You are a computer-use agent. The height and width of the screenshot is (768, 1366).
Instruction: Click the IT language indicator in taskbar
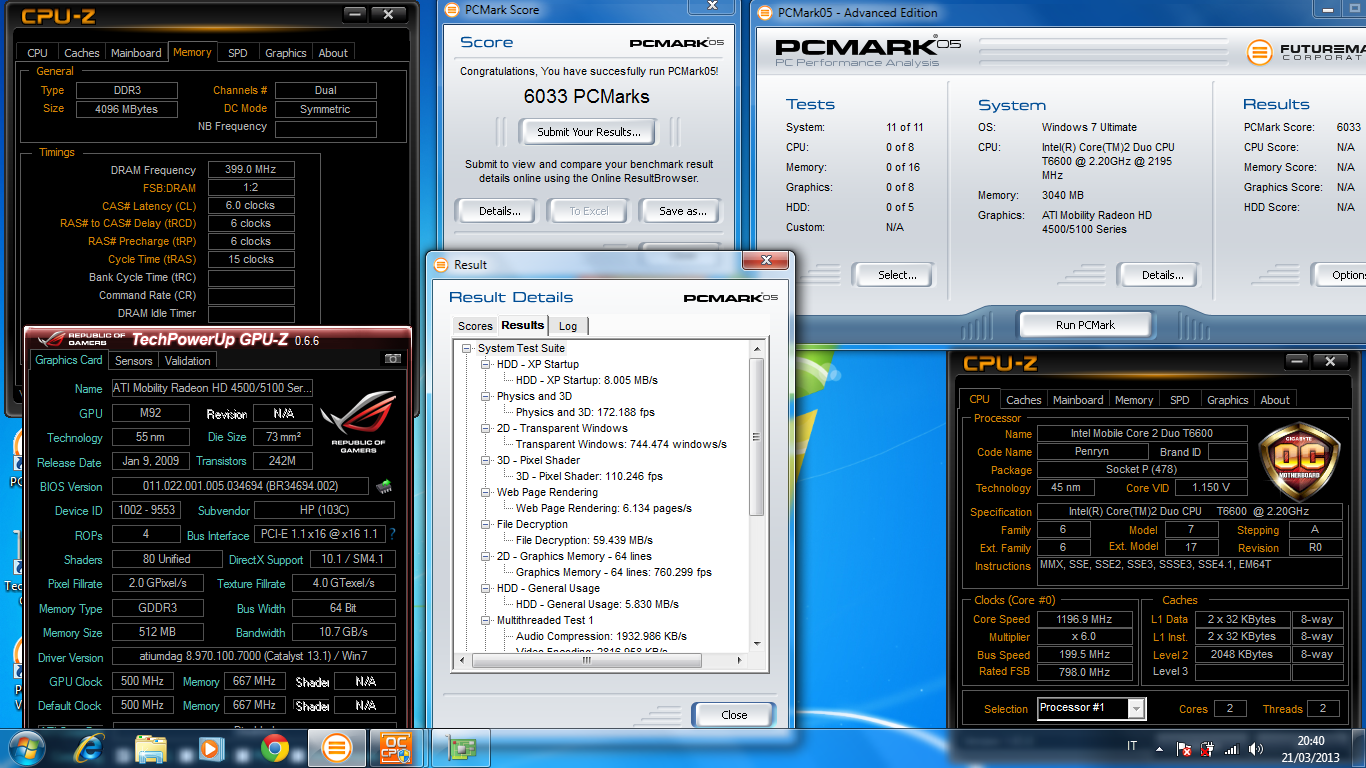[1132, 746]
